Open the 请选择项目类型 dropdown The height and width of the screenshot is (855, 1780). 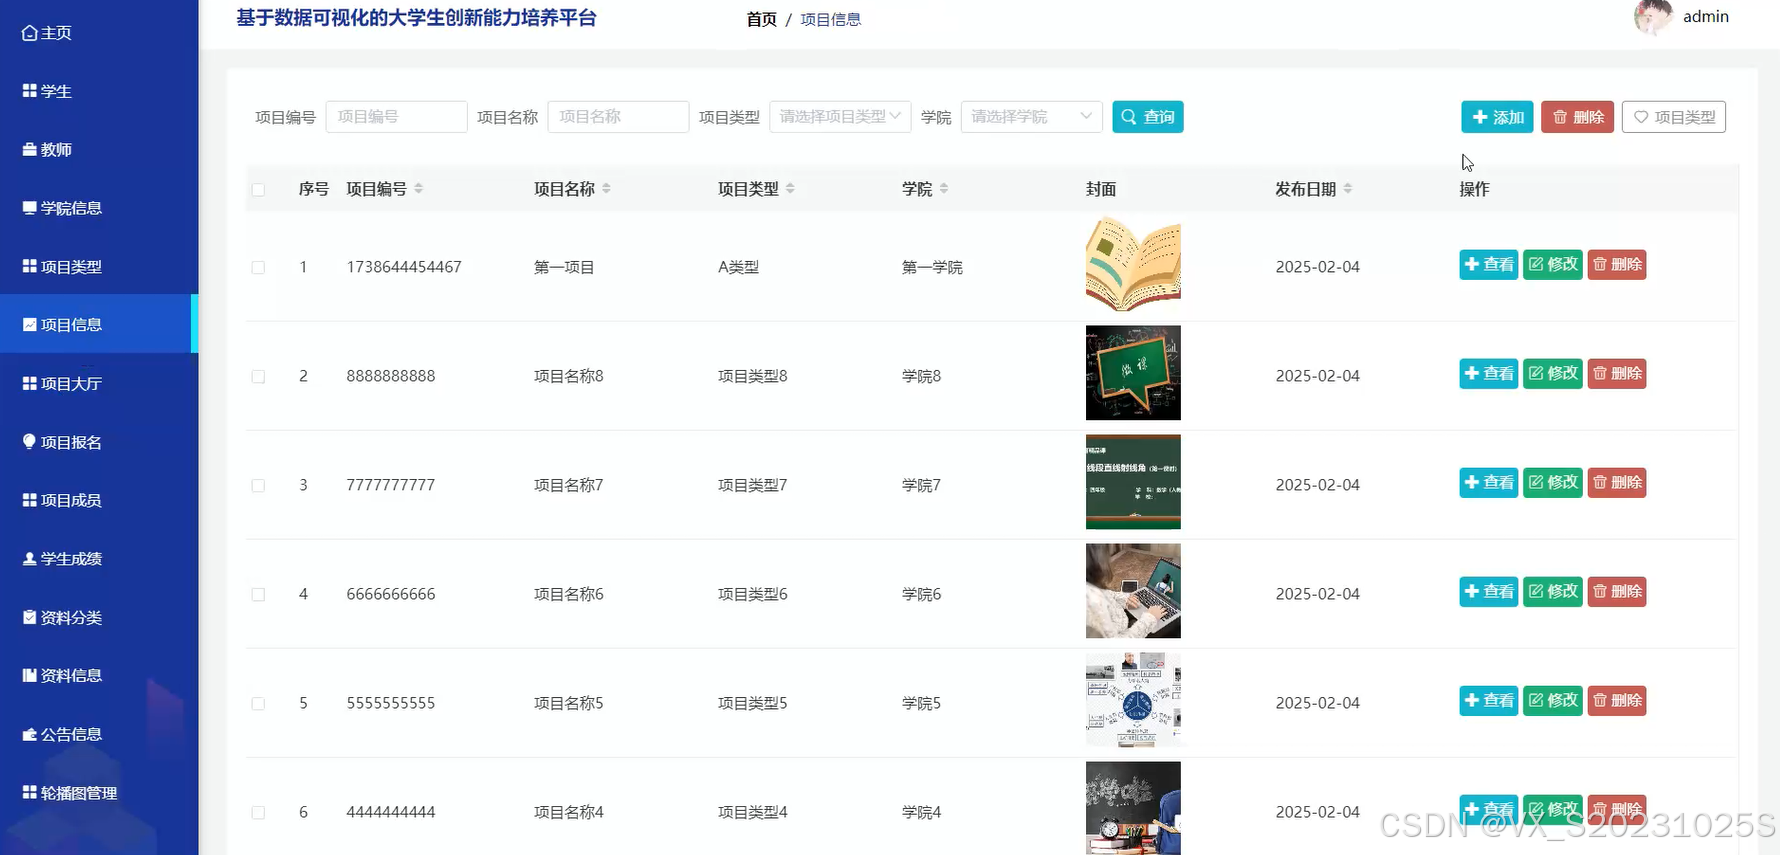click(840, 117)
